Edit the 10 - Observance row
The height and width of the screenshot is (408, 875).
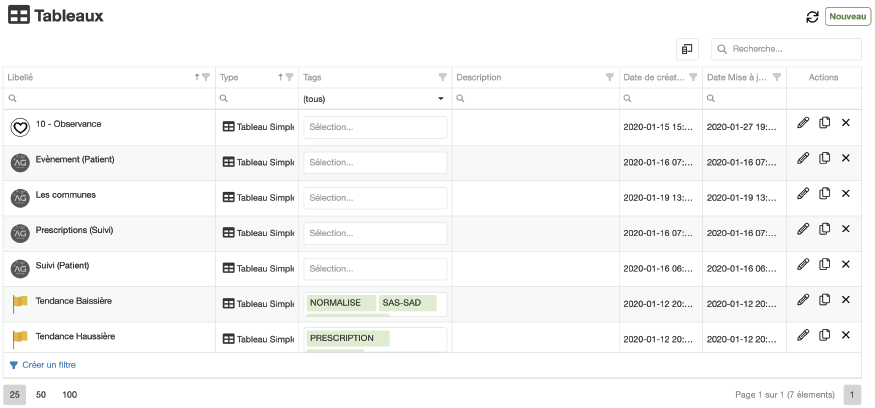pos(803,123)
